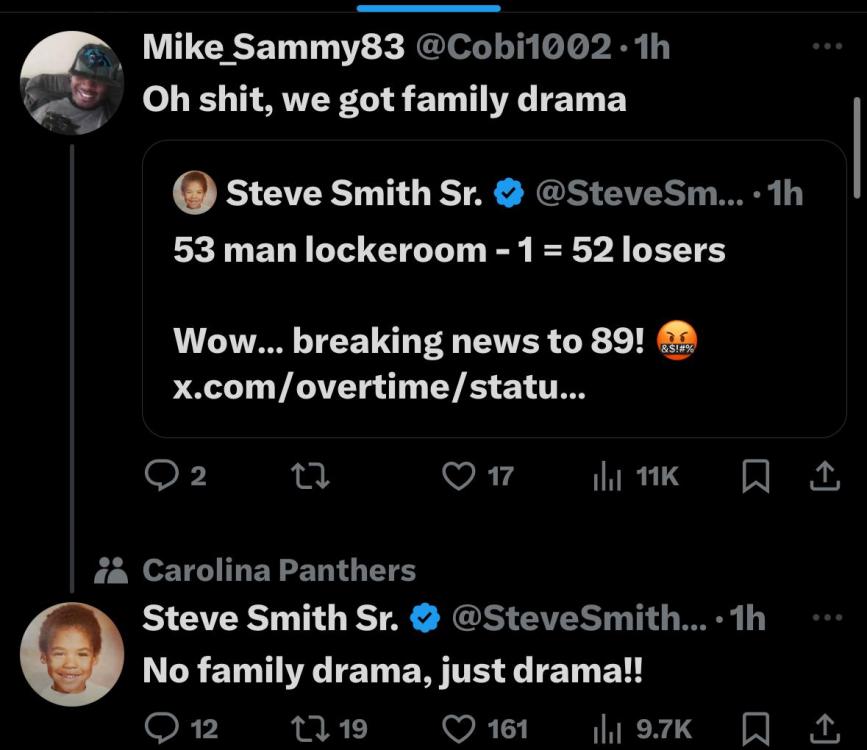
Task: Bookmark Steve Smith Sr.'s reply
Action: pyautogui.click(x=754, y=728)
